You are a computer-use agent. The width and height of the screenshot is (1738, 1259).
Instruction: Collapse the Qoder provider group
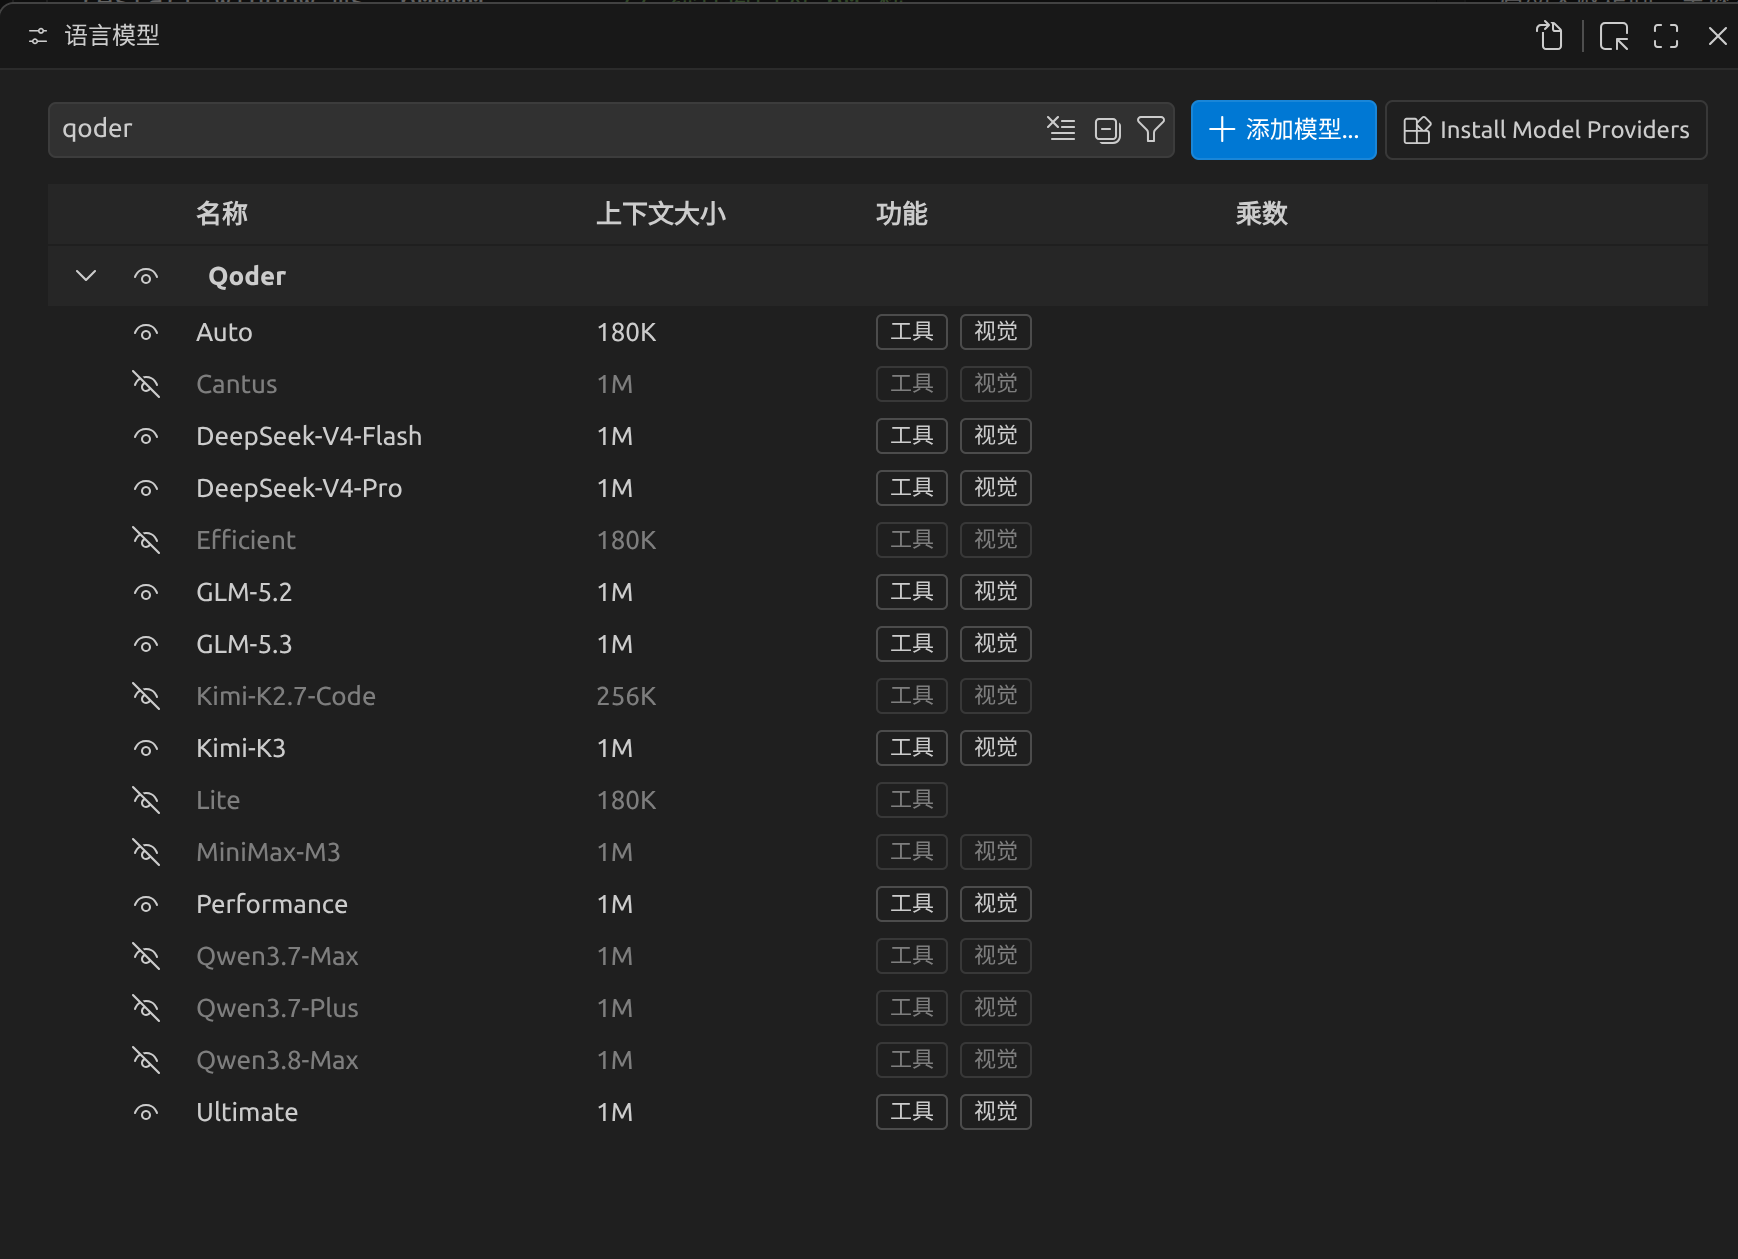coord(86,276)
